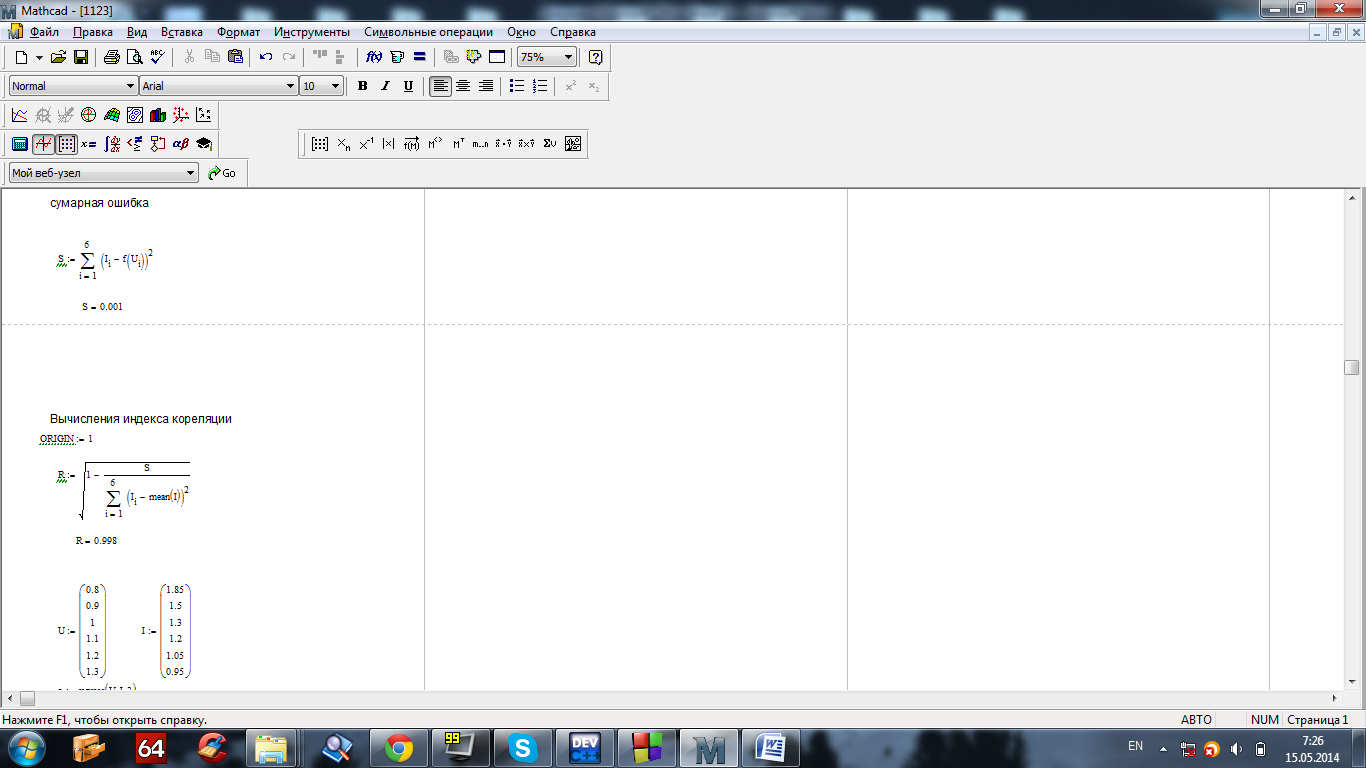
Task: Open the Symbolic keyword toolbar with the graduation cap icon
Action: tap(204, 144)
